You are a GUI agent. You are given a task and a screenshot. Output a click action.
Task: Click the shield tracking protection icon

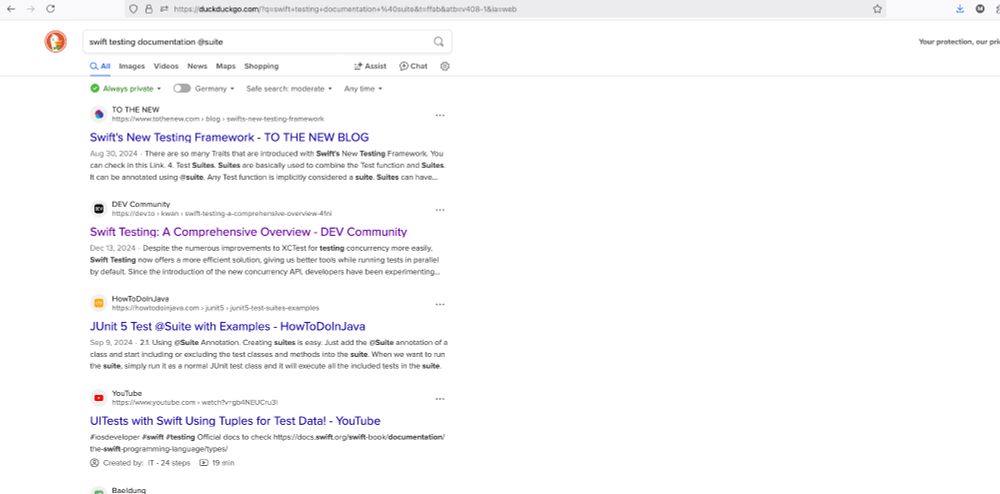coord(133,9)
